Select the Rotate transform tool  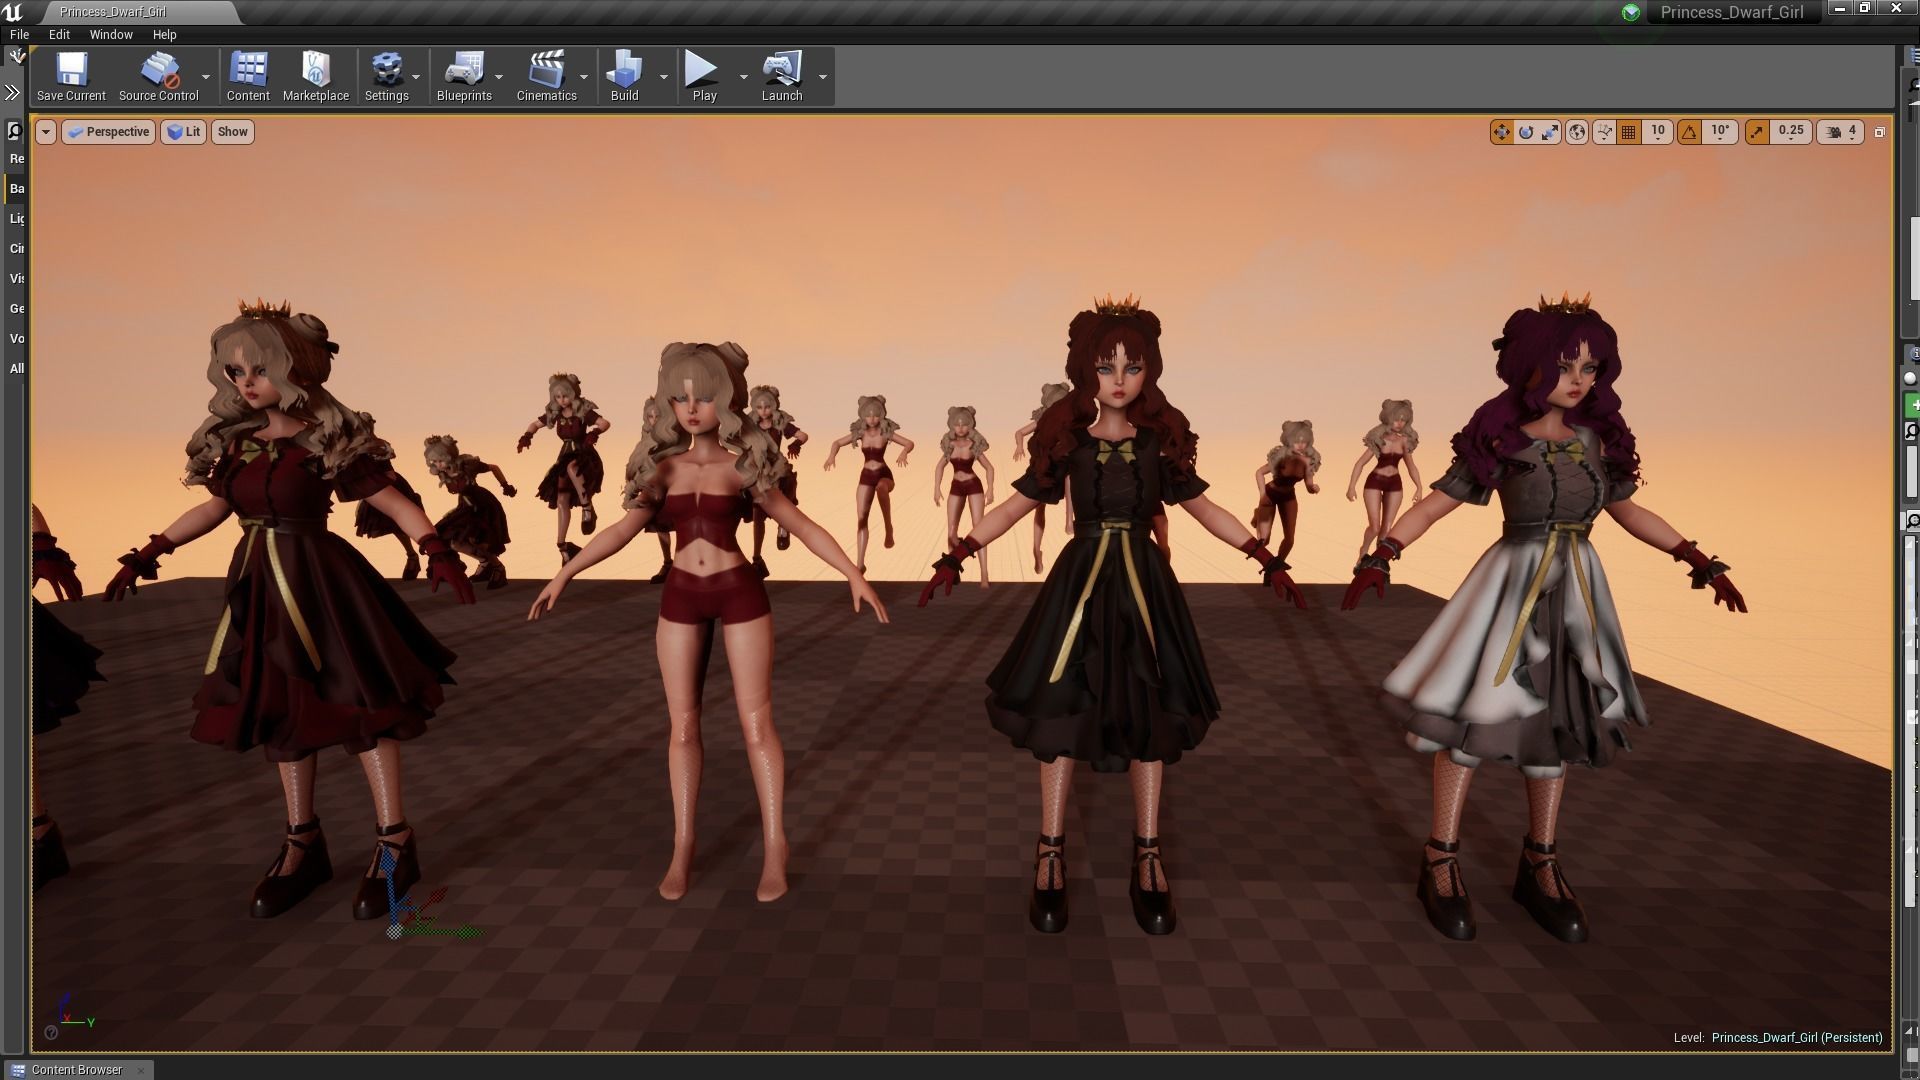(x=1526, y=132)
